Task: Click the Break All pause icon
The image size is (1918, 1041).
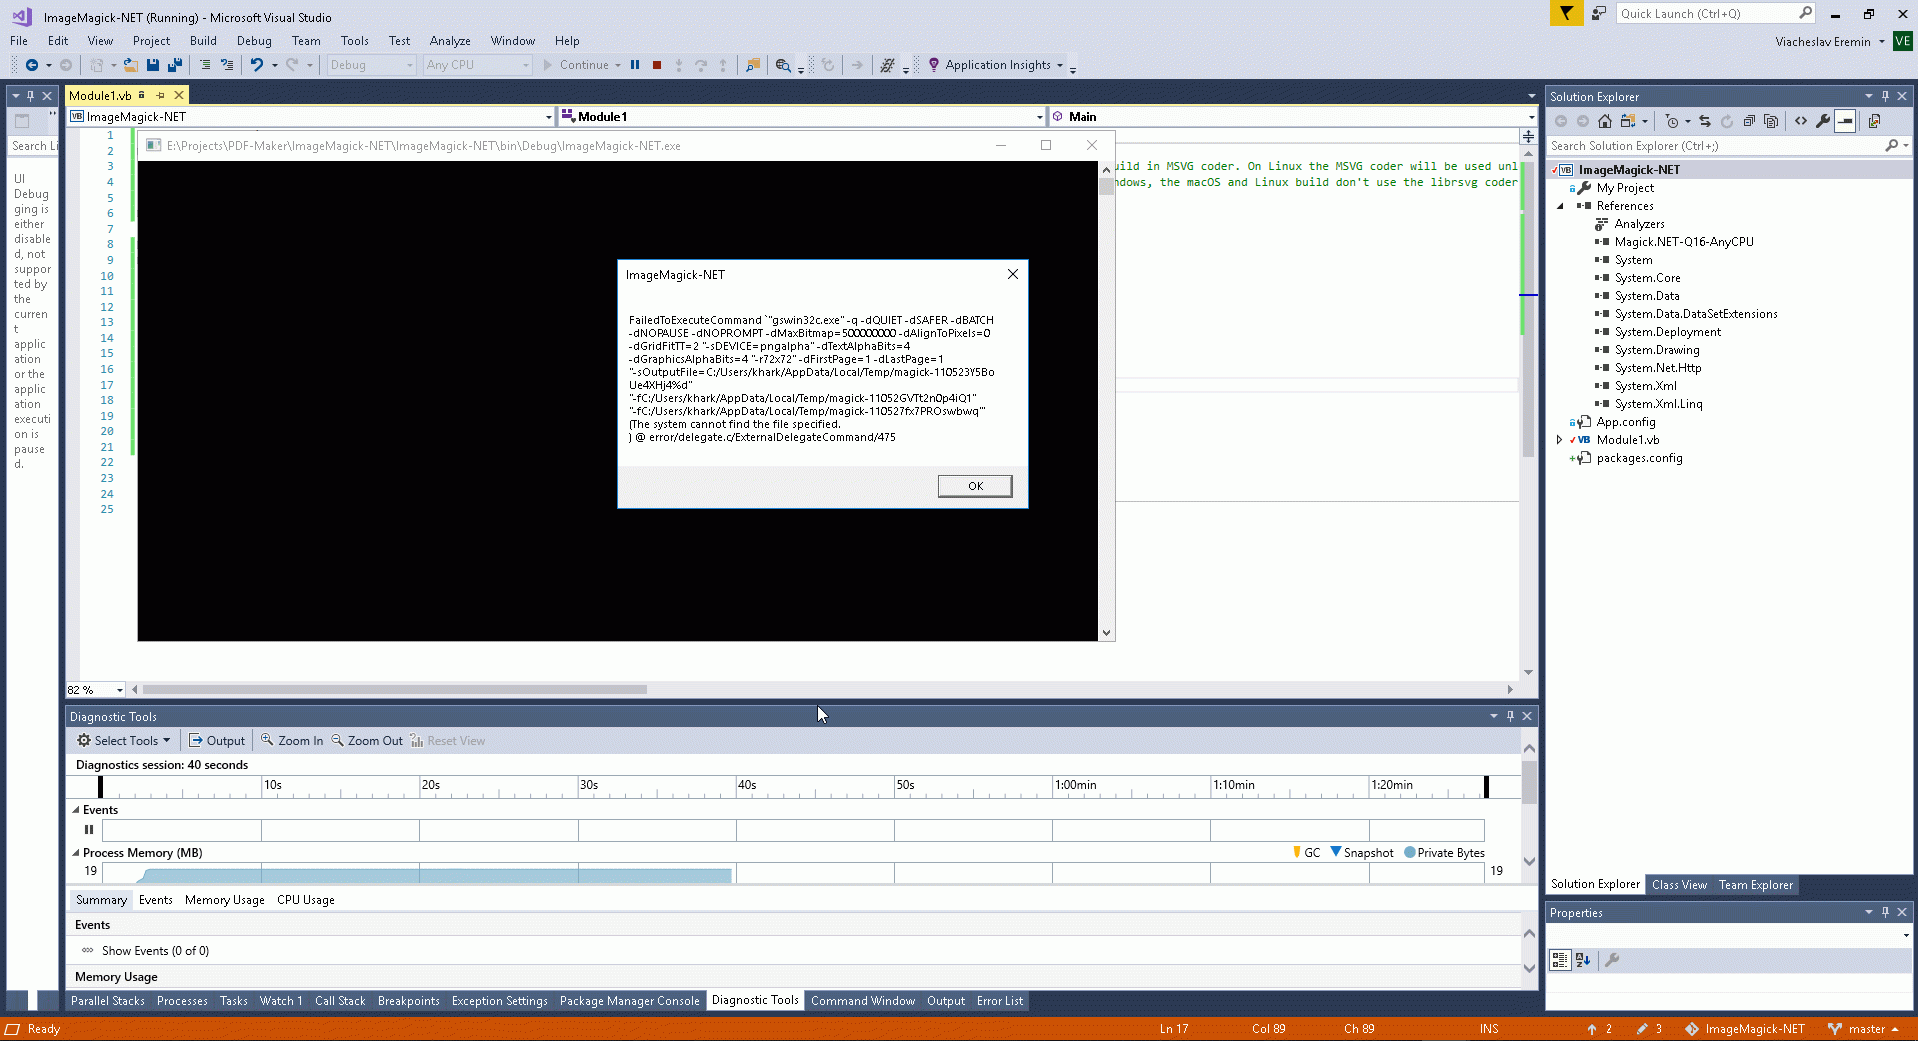Action: click(x=635, y=65)
